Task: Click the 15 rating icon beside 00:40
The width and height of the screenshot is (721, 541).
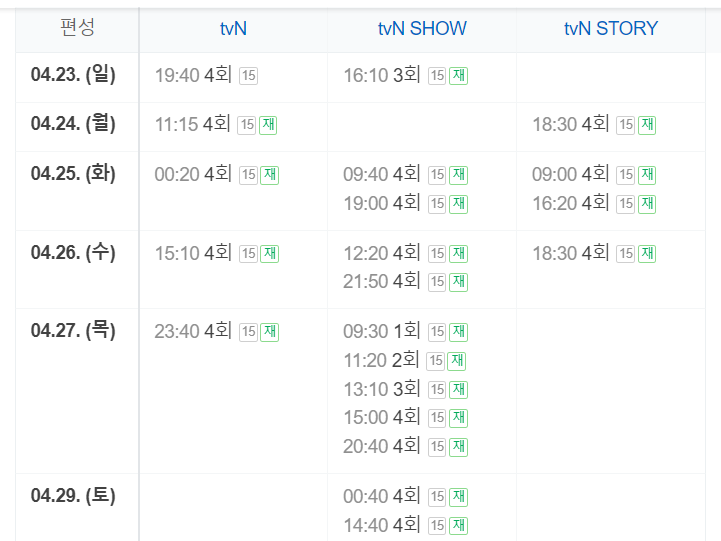Action: (x=437, y=497)
